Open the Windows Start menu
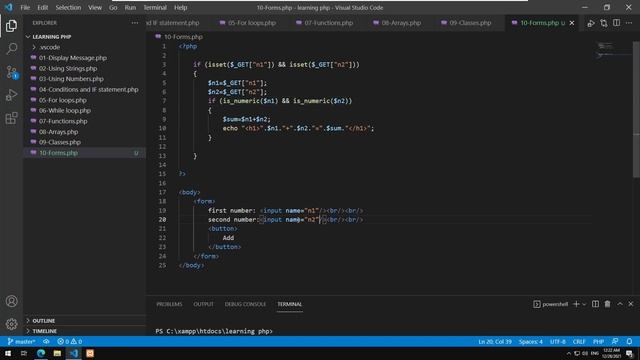640x360 pixels. [x=8, y=353]
